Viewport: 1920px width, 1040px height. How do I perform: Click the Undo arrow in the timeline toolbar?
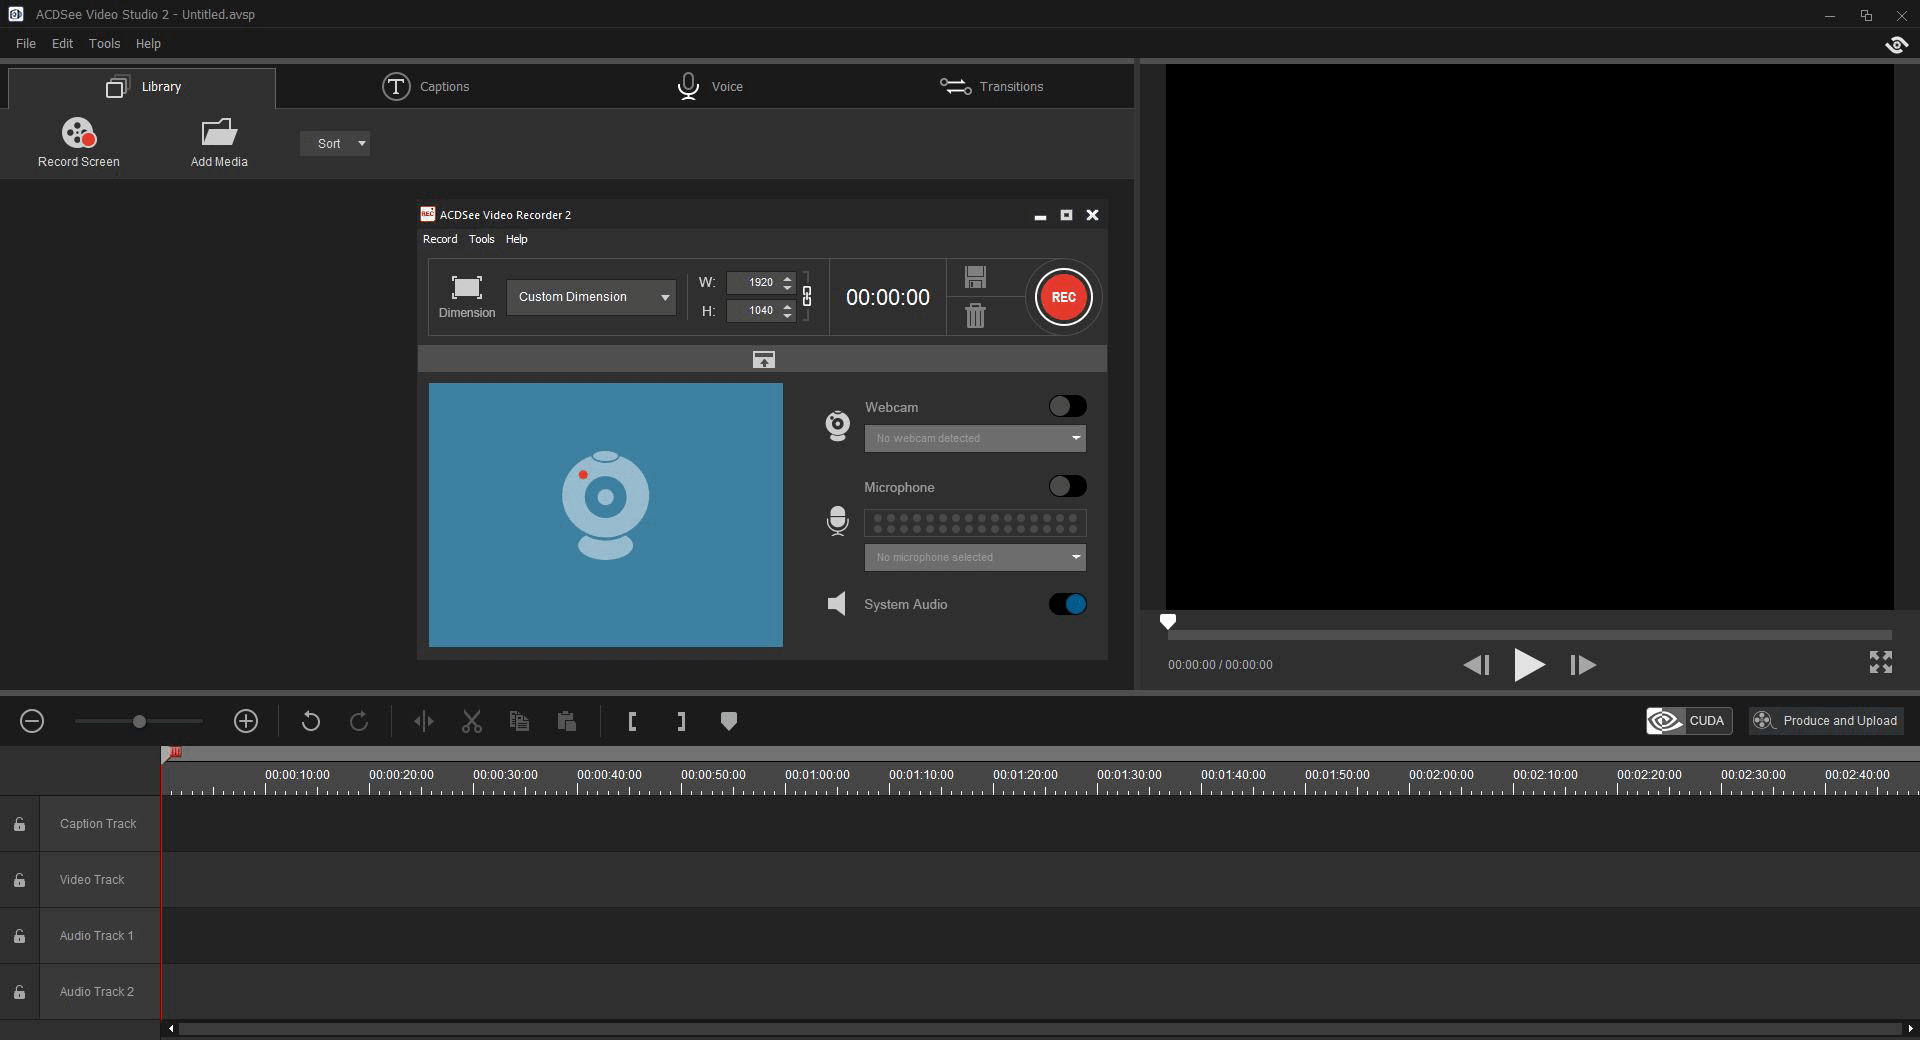[x=311, y=721]
